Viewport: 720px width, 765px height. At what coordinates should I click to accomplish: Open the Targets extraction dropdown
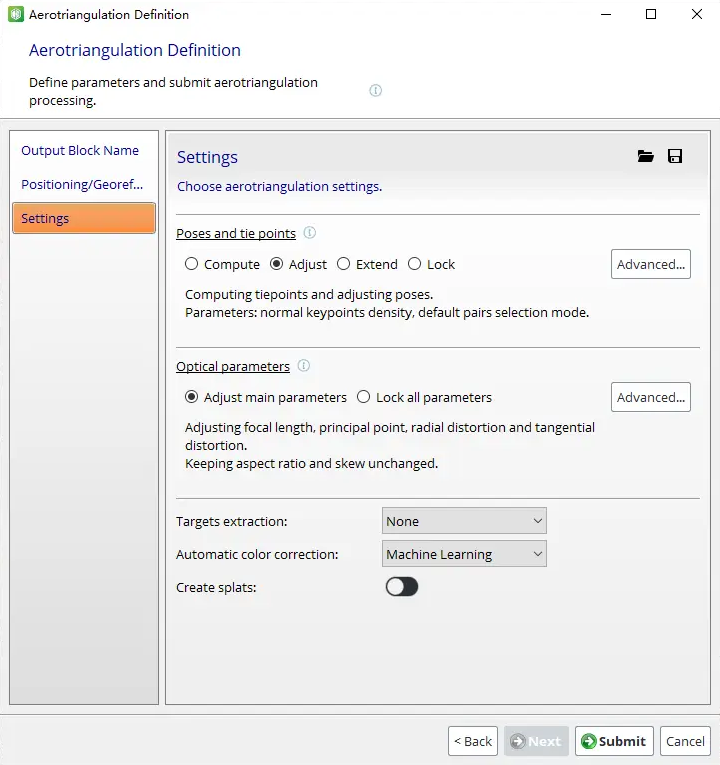click(464, 521)
